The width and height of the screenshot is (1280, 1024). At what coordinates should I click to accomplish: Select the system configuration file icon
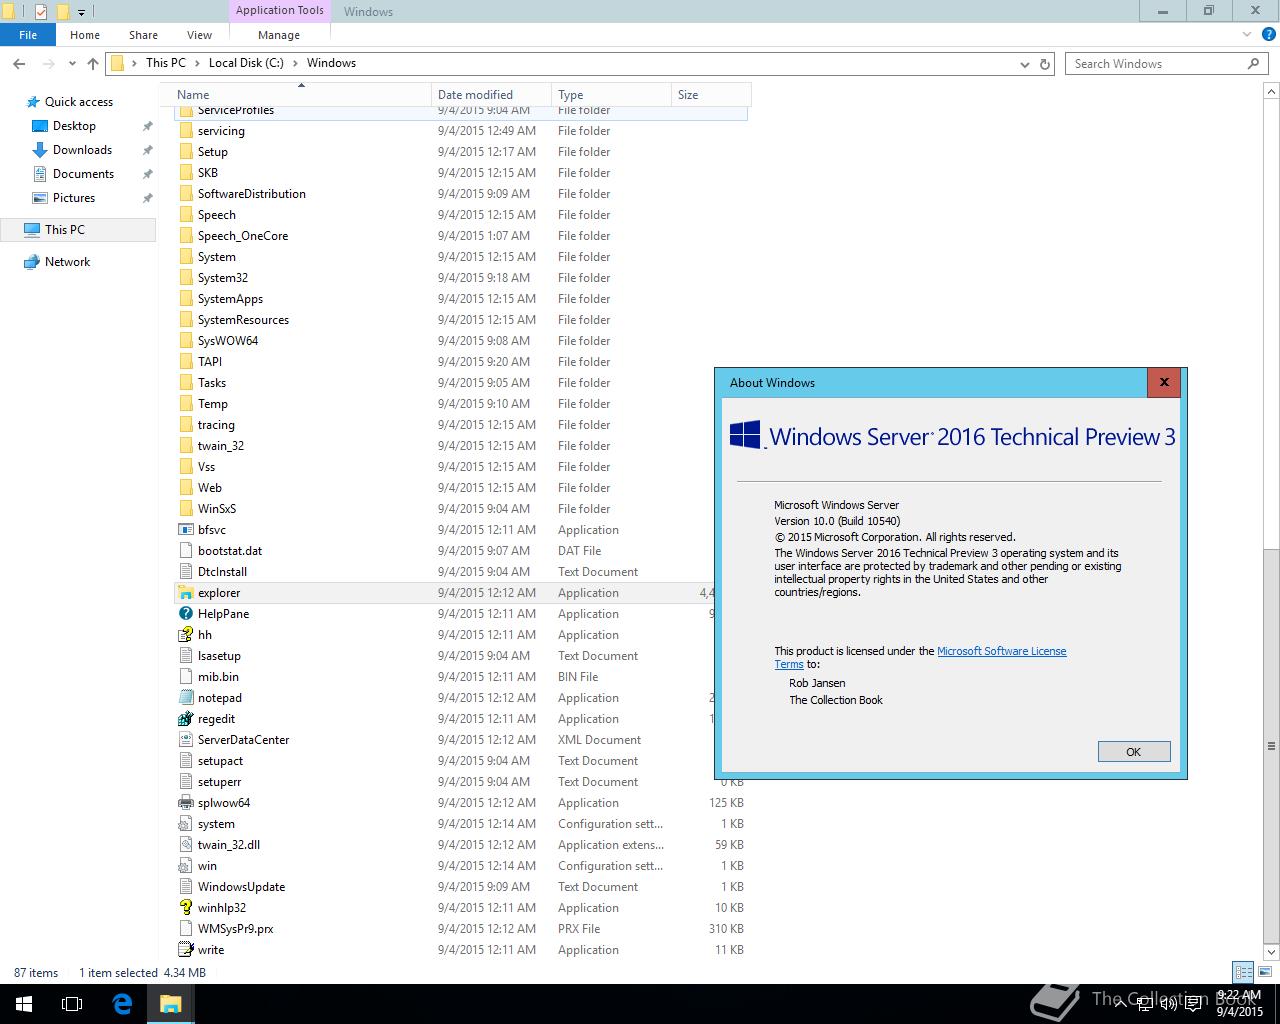186,824
